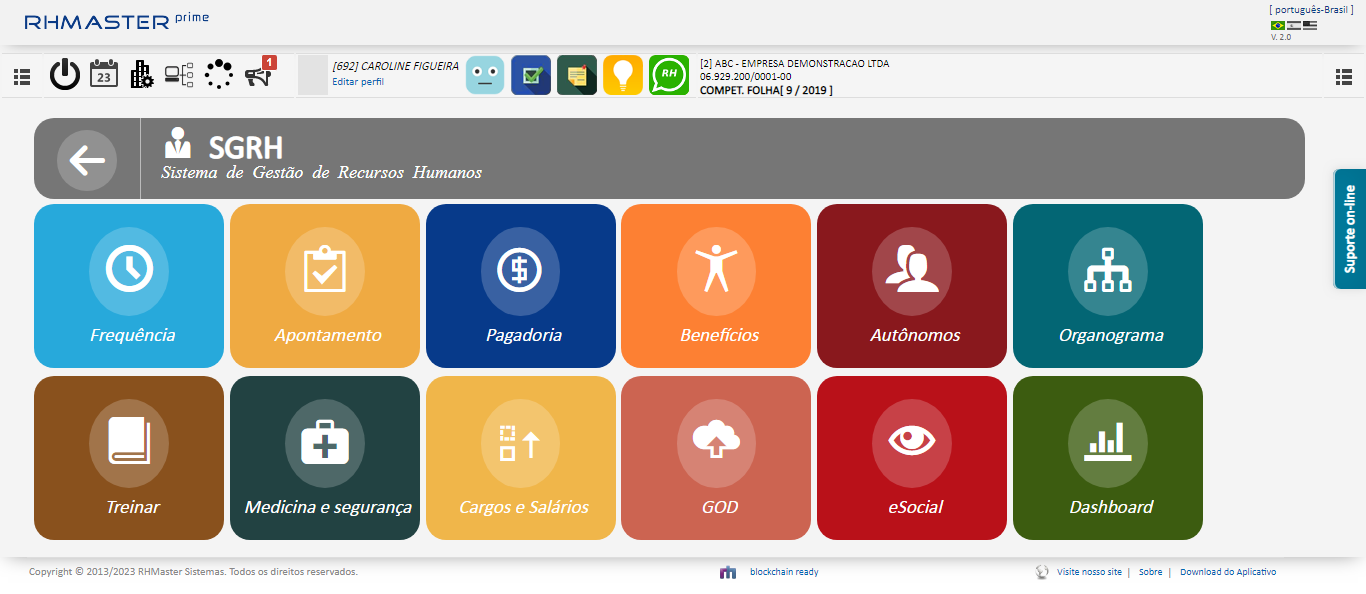This screenshot has width=1366, height=594.
Task: Click the Visite nosso site link
Action: 1089,572
